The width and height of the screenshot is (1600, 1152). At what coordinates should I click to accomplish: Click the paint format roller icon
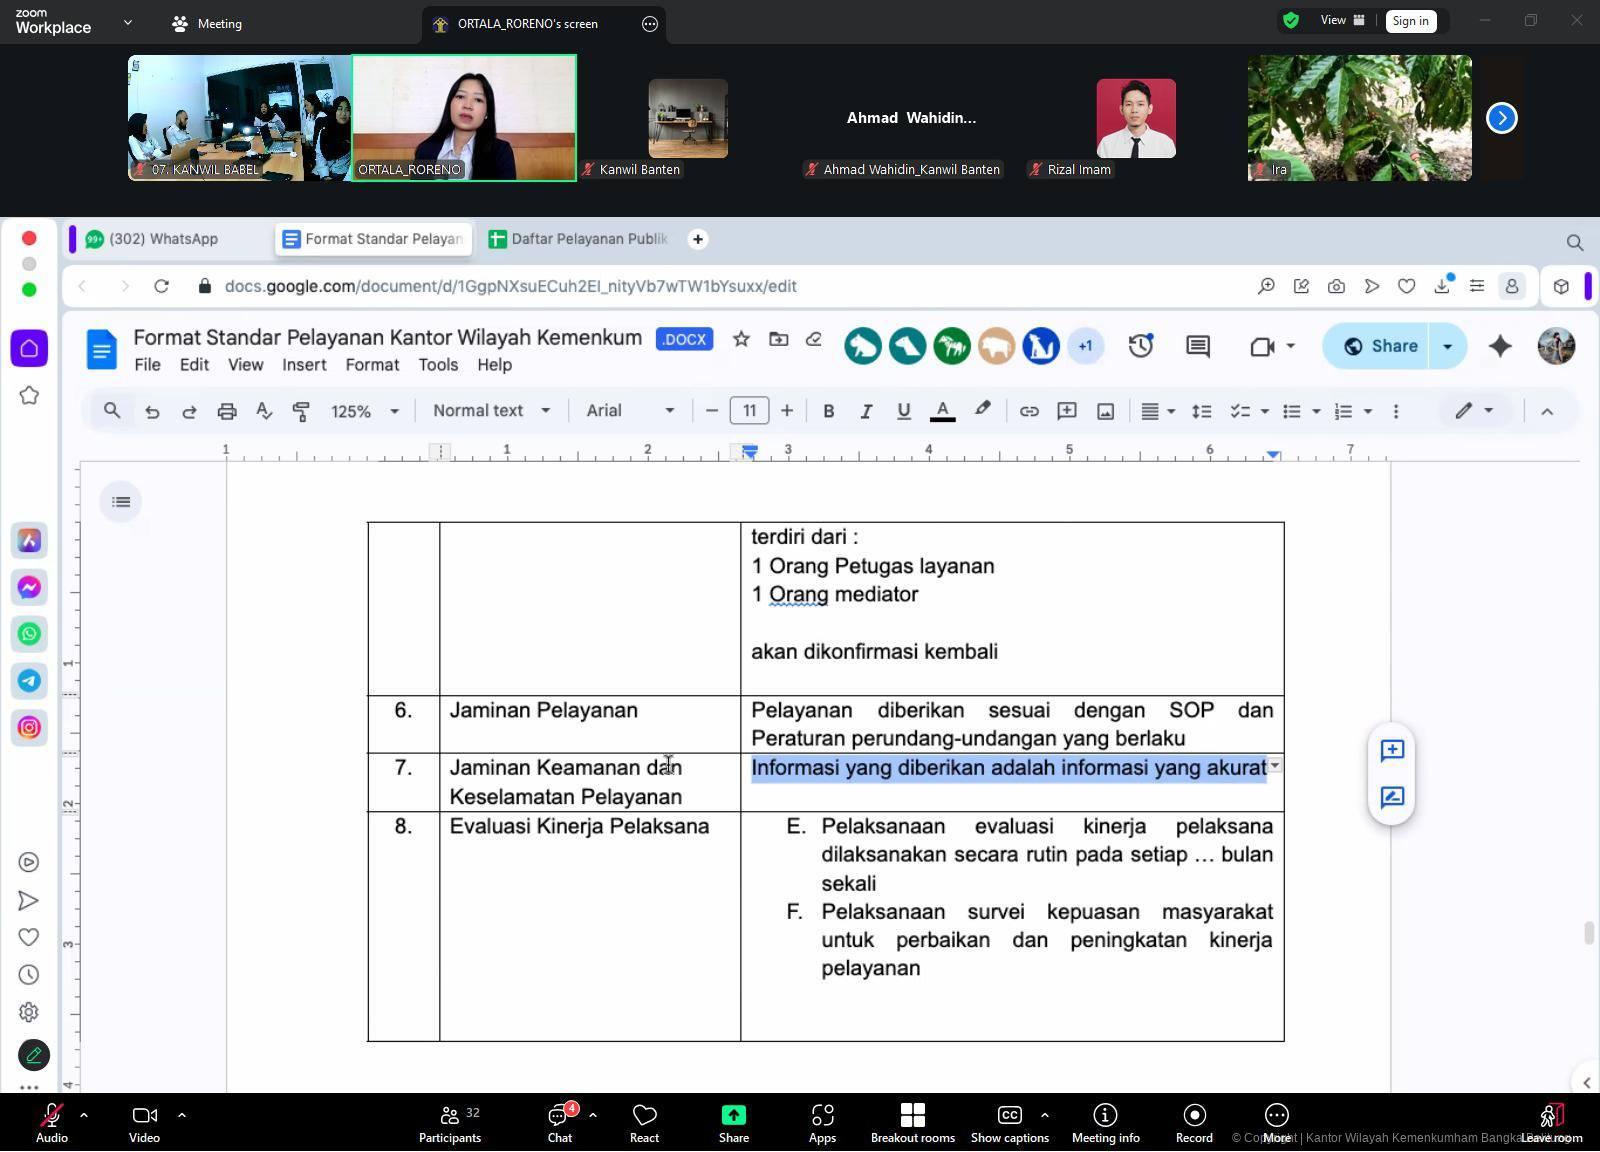[x=301, y=411]
